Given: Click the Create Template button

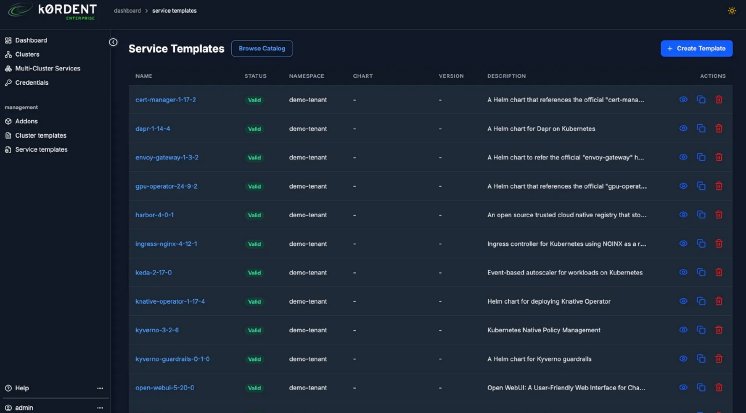Looking at the screenshot, I should coord(697,49).
